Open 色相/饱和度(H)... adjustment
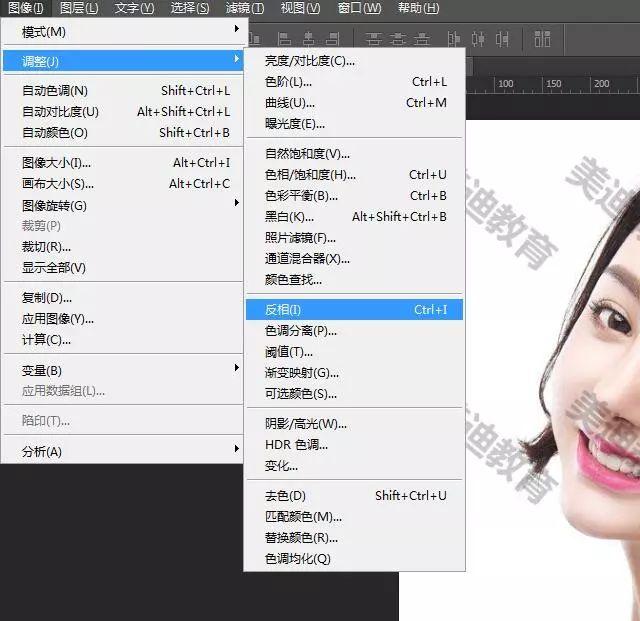The image size is (640, 621). 354,175
